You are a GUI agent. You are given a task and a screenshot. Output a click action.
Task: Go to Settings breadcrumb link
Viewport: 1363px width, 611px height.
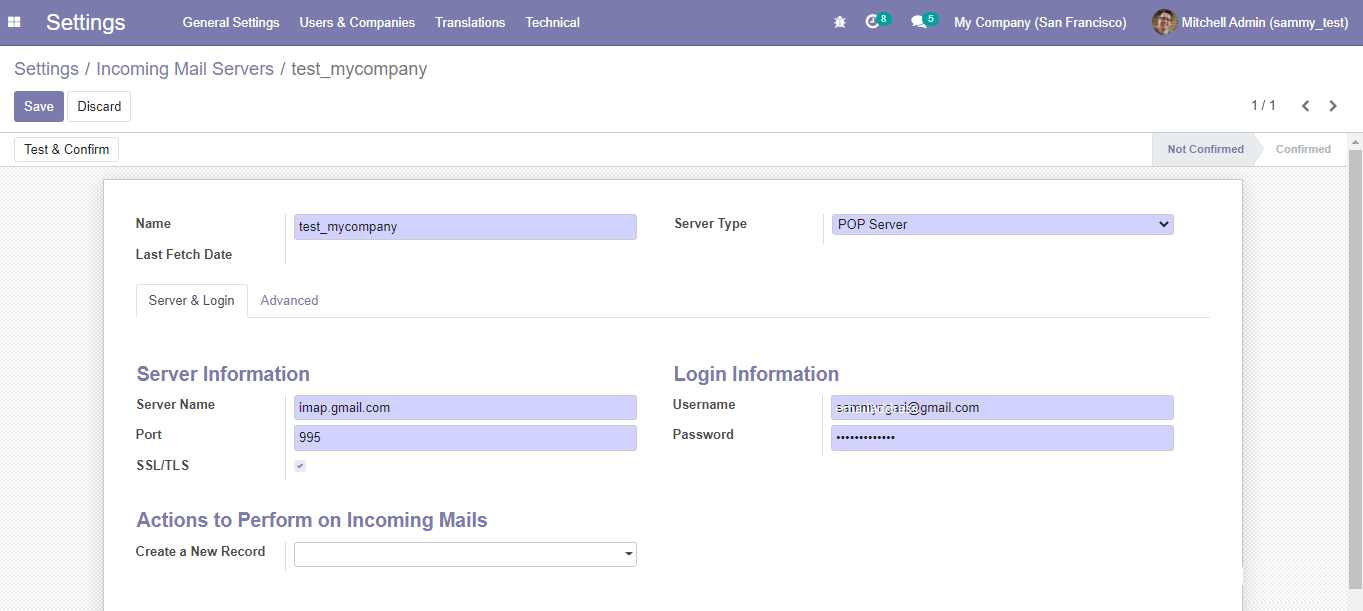coord(46,69)
